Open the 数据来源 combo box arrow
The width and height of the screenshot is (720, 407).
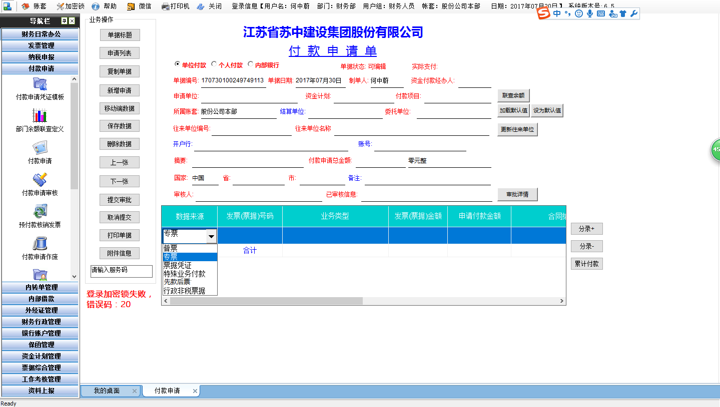(211, 236)
